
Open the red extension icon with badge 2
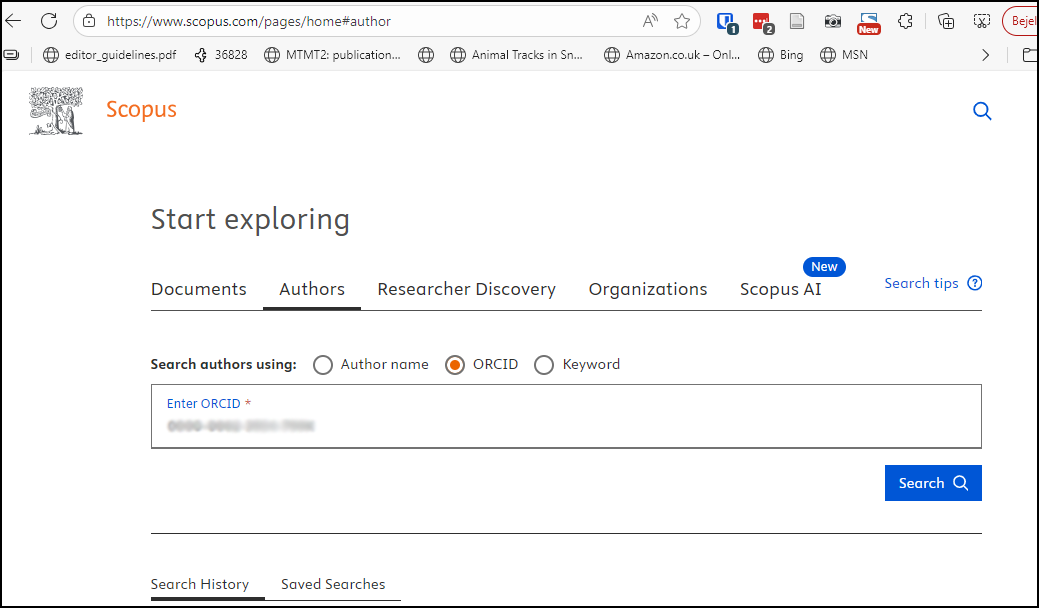[763, 23]
